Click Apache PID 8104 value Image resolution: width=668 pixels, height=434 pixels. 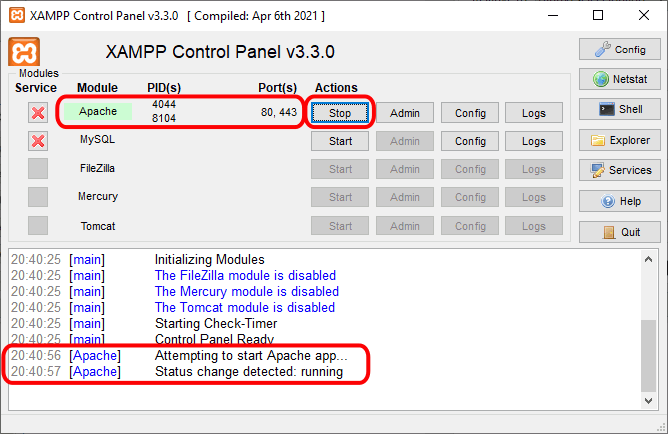pos(164,118)
